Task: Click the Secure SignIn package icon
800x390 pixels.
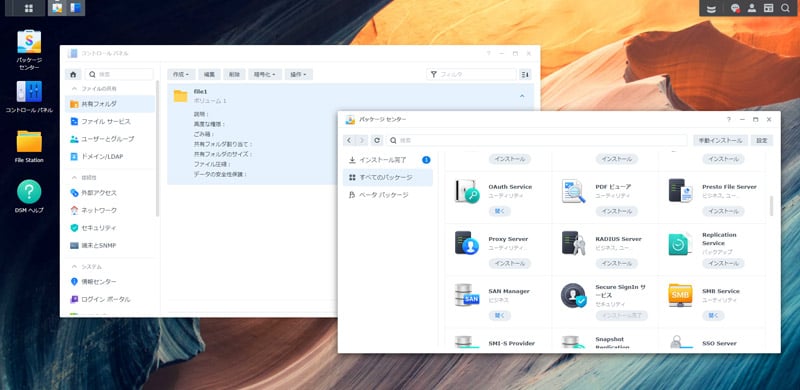Action: [573, 295]
